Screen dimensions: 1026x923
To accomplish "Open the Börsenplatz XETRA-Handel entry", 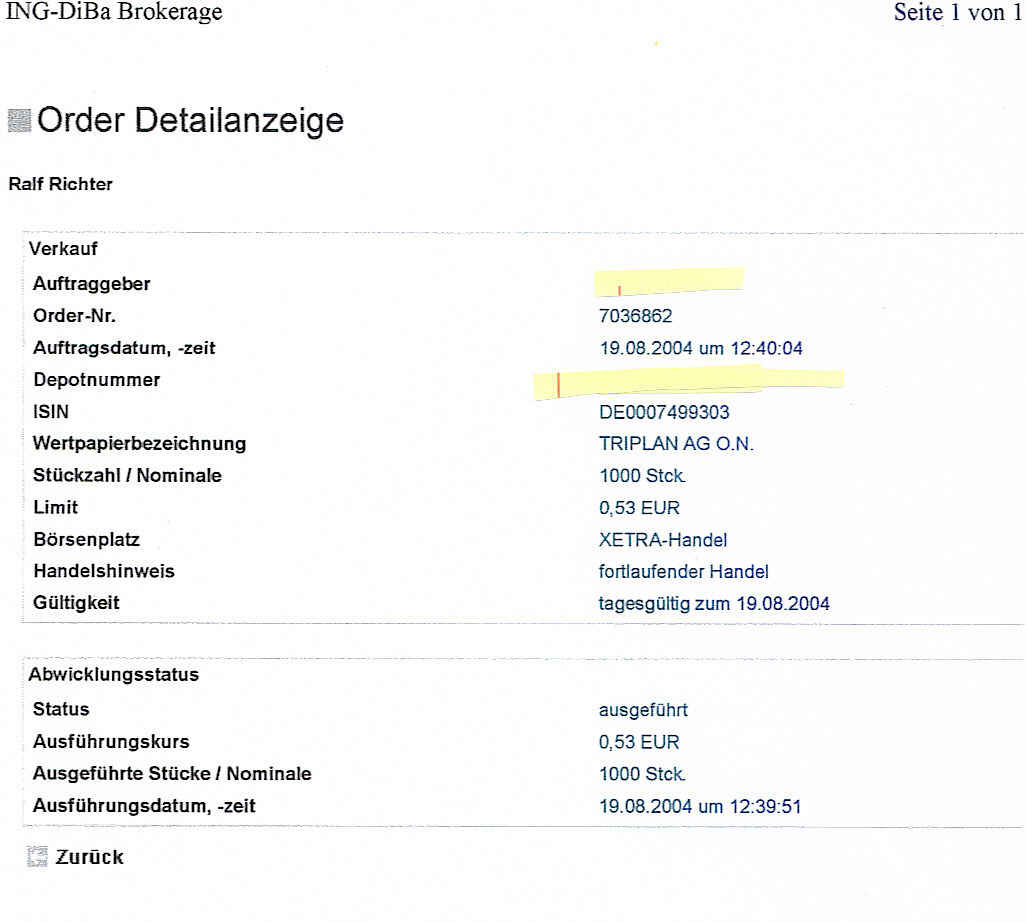I will tap(662, 539).
